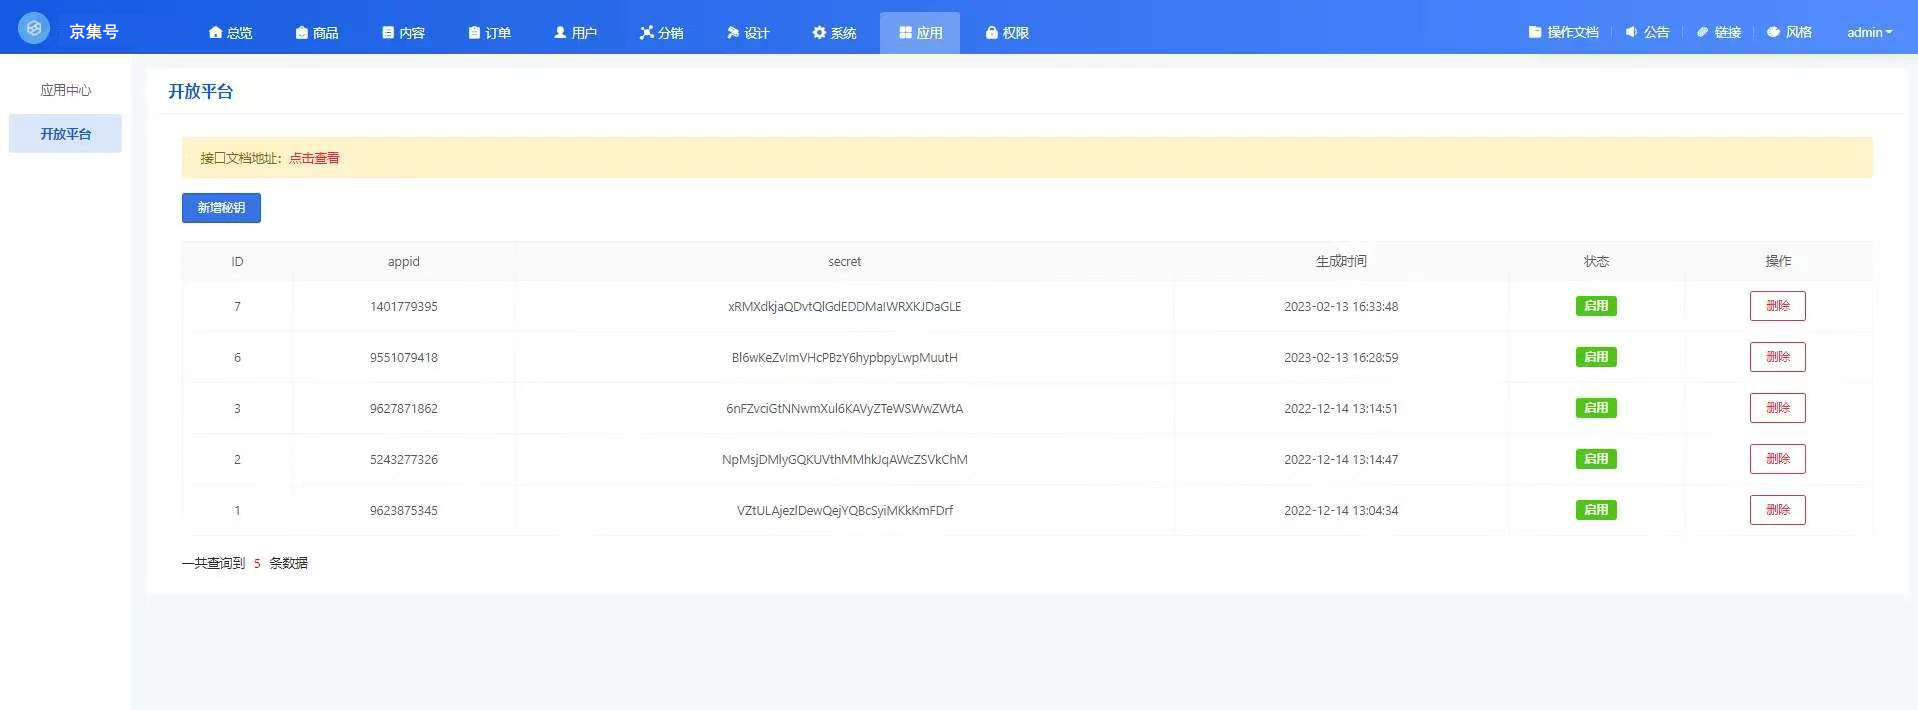Click the 新增秘钥 button
Screen dimensions: 1918x710
[221, 208]
